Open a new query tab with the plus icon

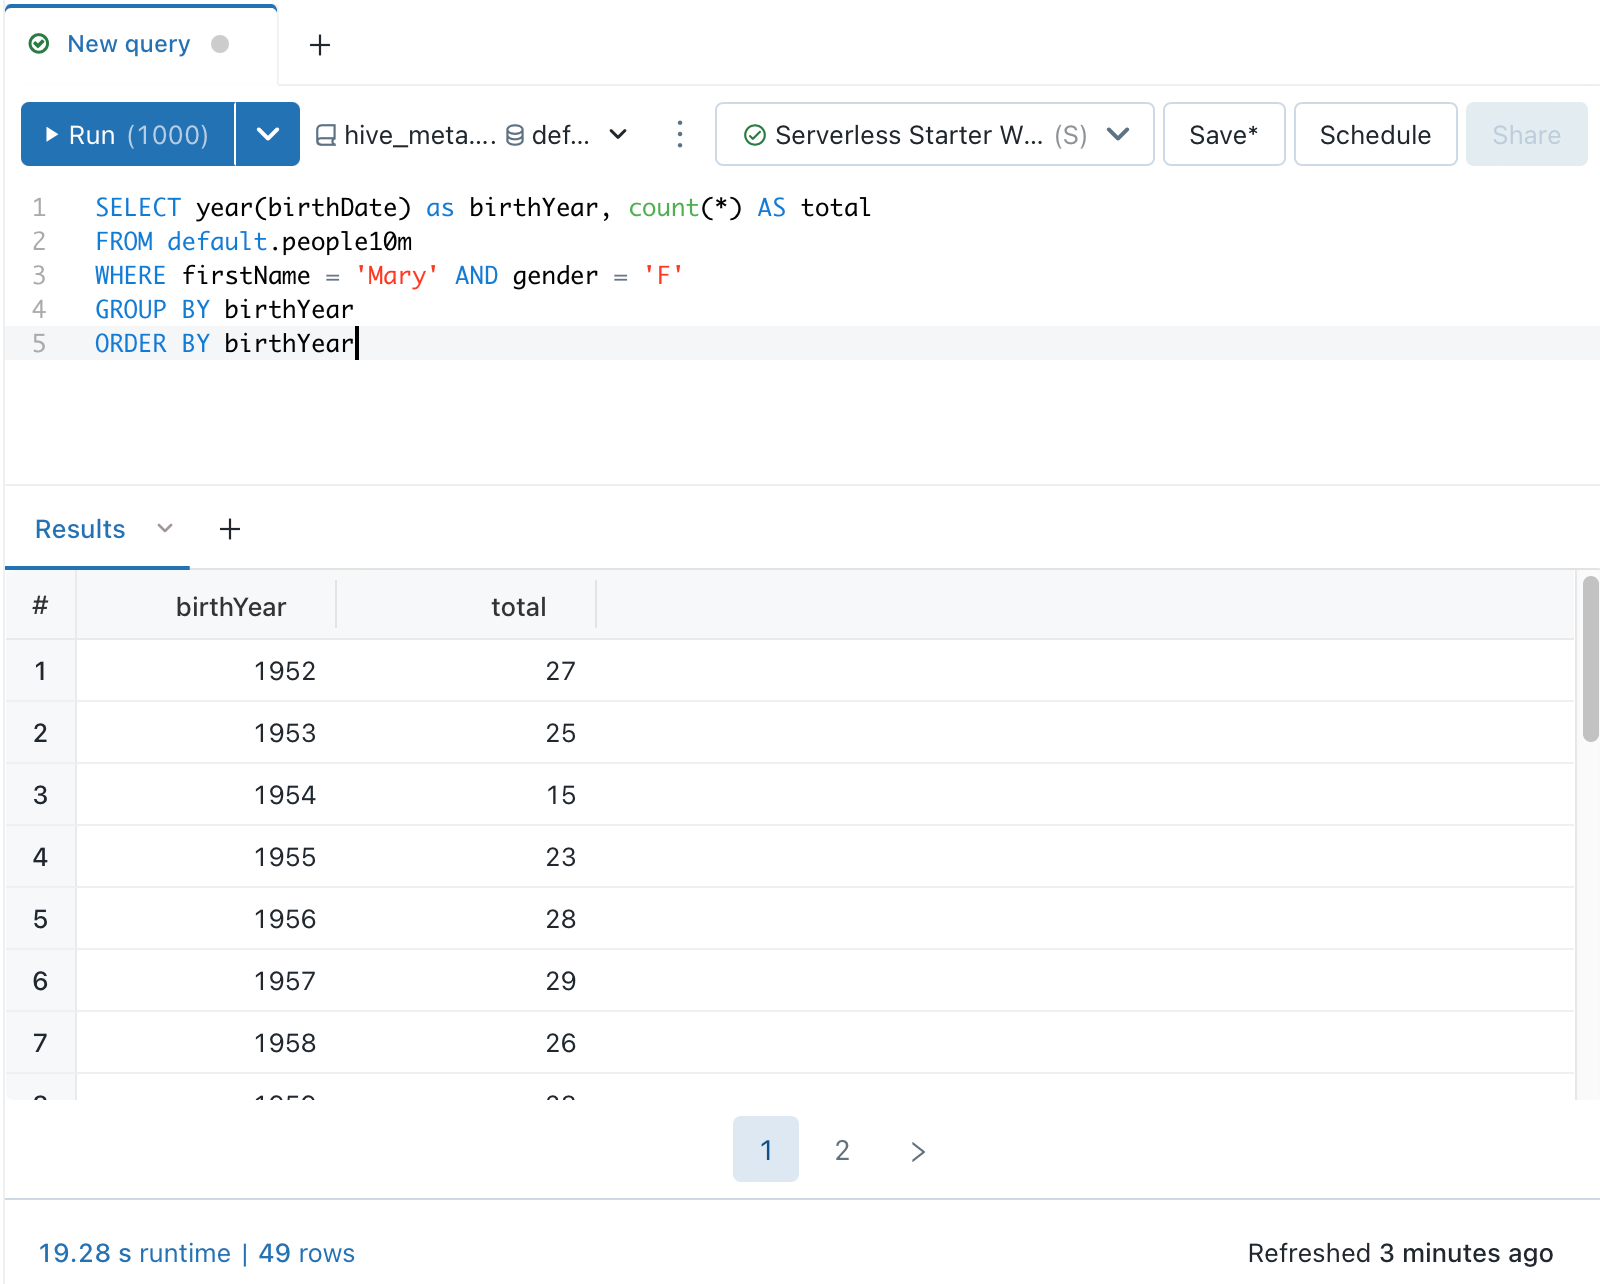point(320,45)
